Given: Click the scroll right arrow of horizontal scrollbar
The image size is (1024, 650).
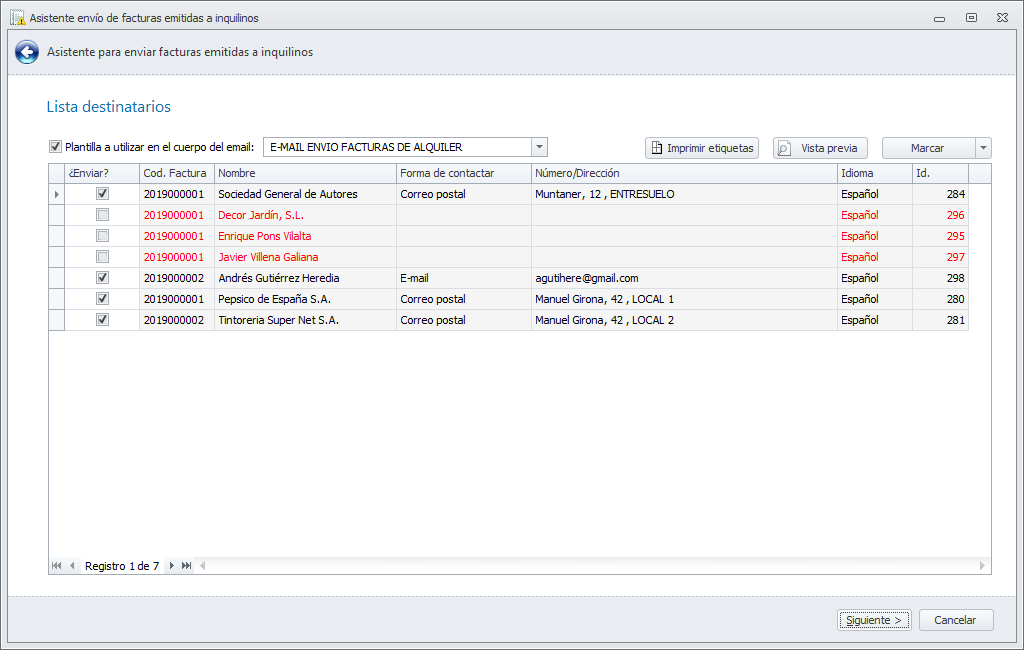Looking at the screenshot, I should (x=982, y=566).
